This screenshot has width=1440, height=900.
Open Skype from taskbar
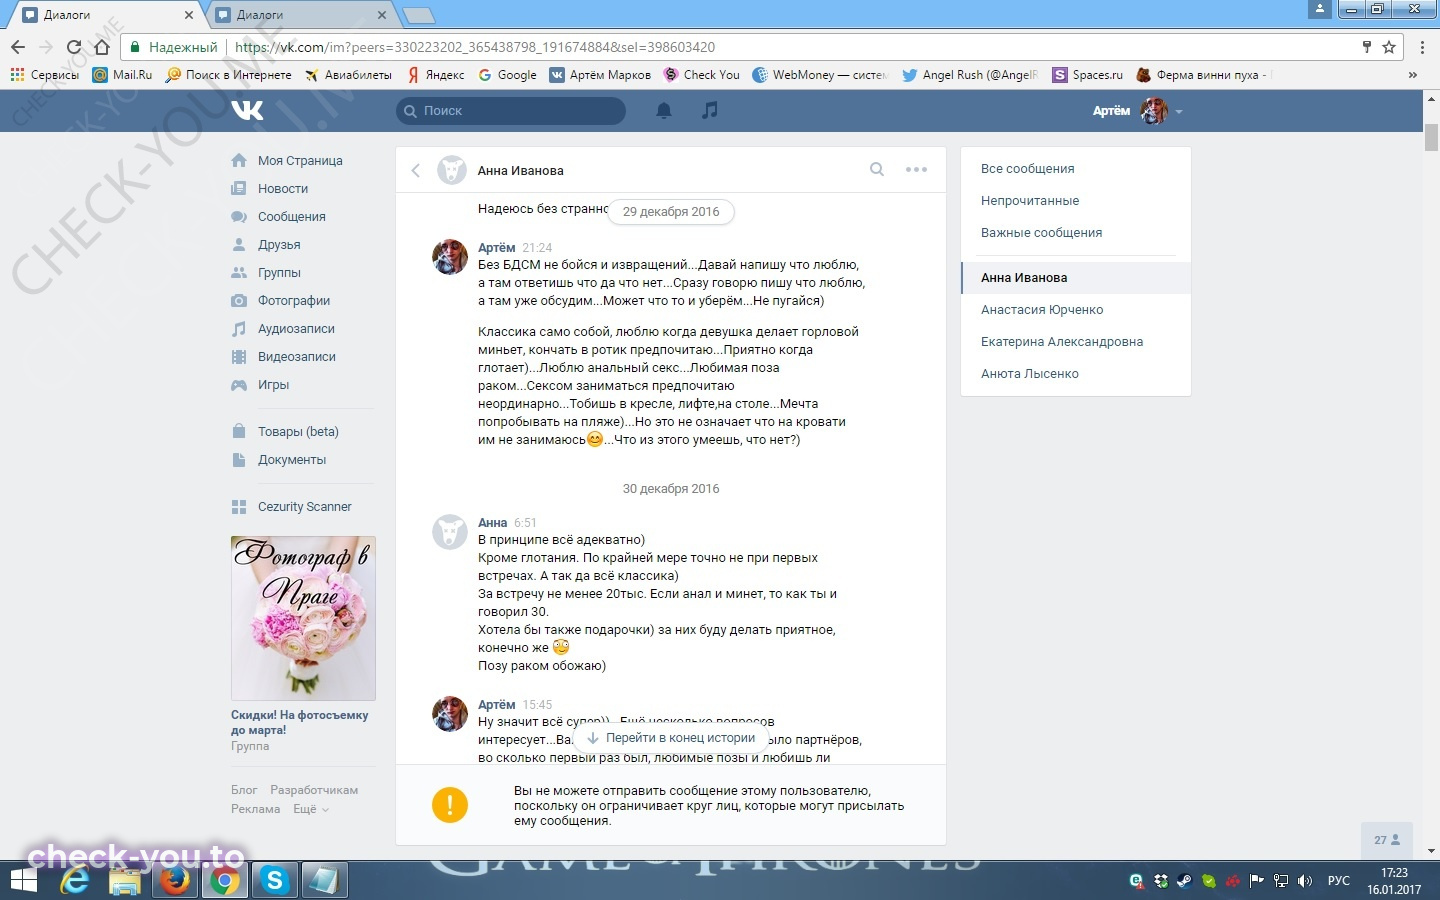point(274,880)
